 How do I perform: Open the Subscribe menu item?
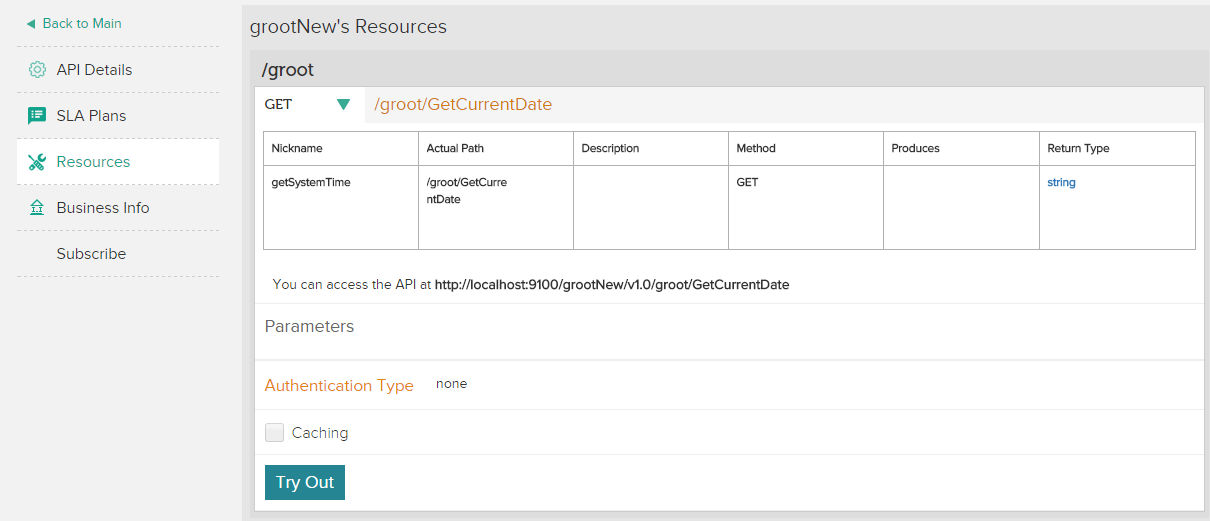[x=91, y=254]
